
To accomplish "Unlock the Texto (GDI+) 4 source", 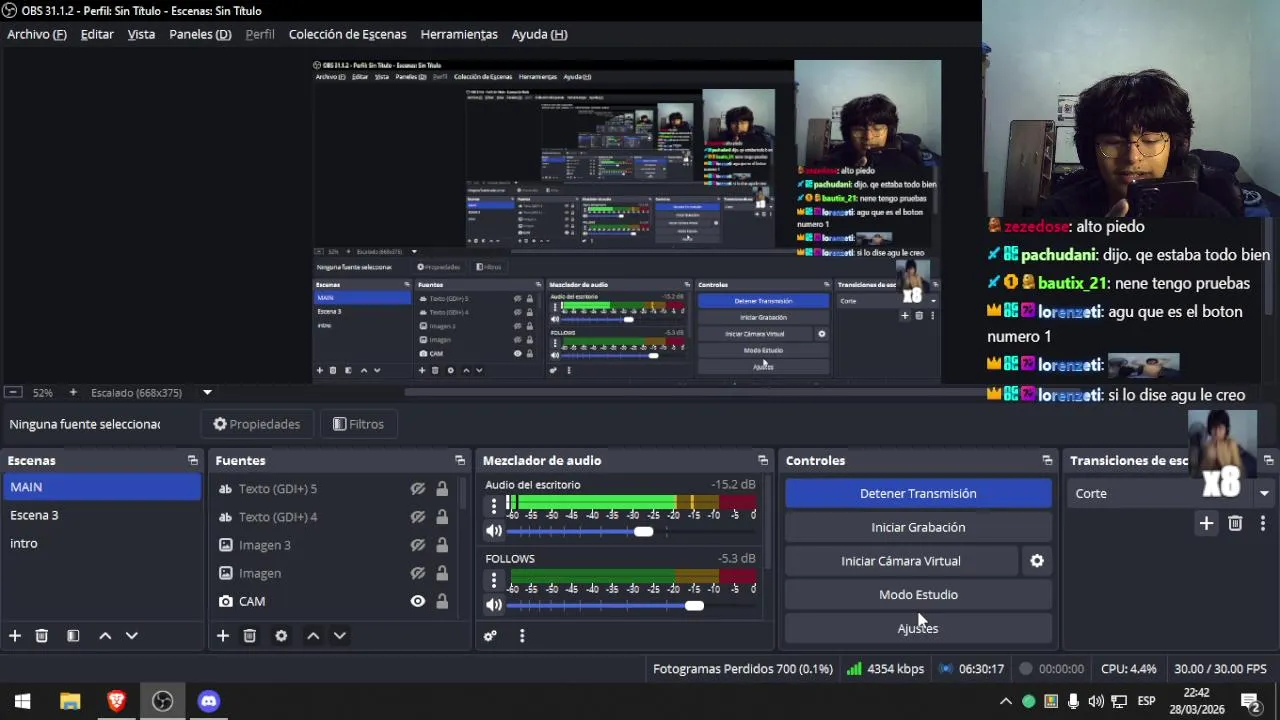I will click(442, 517).
